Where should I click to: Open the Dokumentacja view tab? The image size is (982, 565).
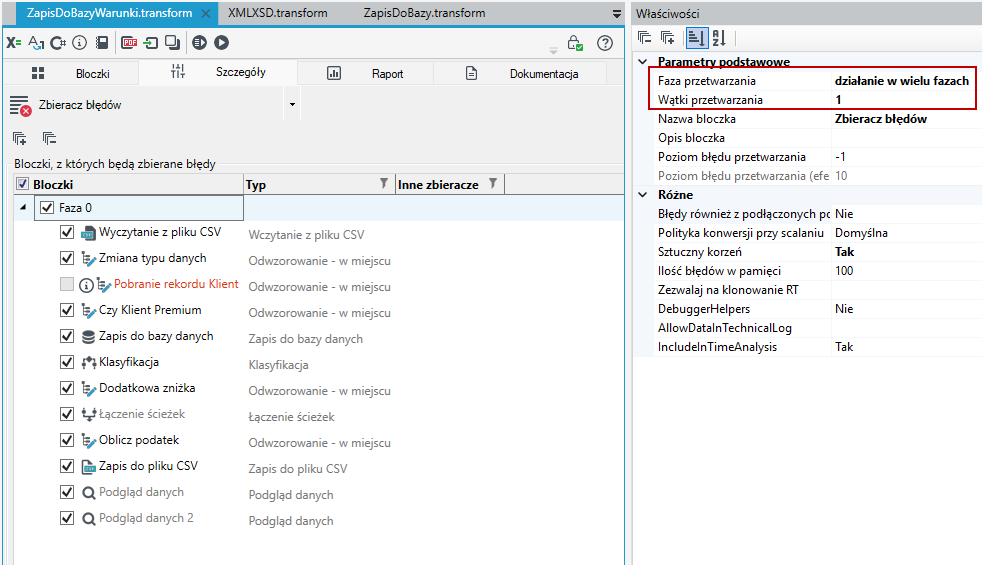[x=521, y=73]
